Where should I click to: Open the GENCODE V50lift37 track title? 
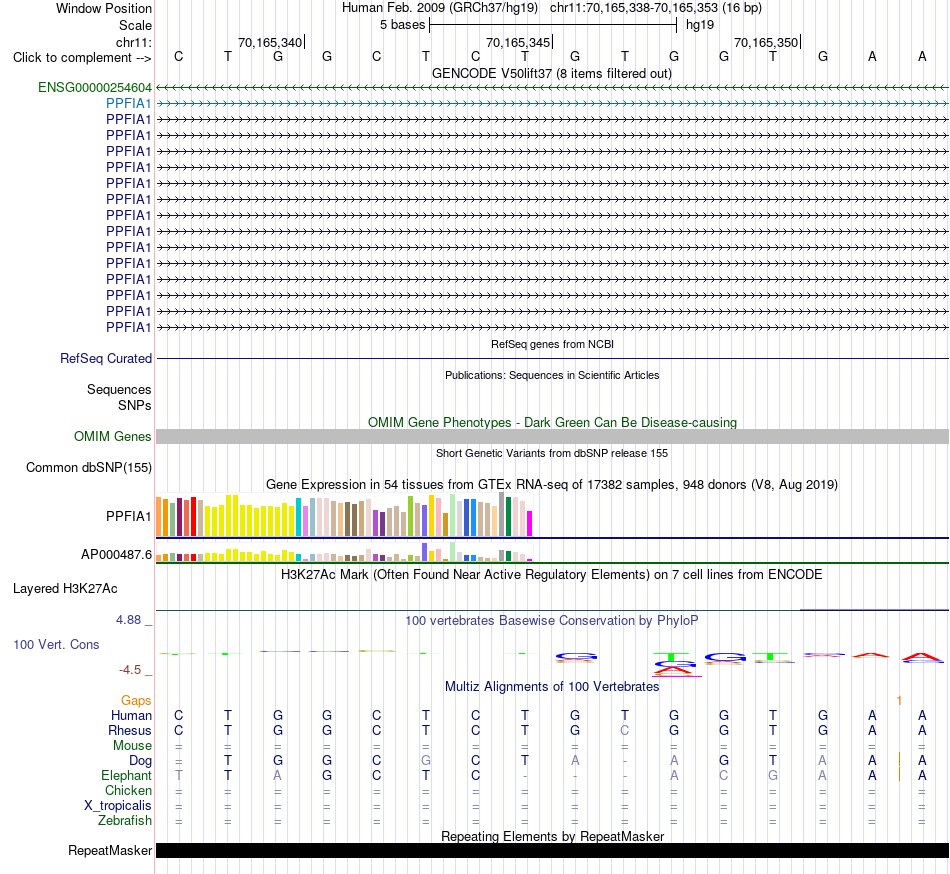(552, 74)
